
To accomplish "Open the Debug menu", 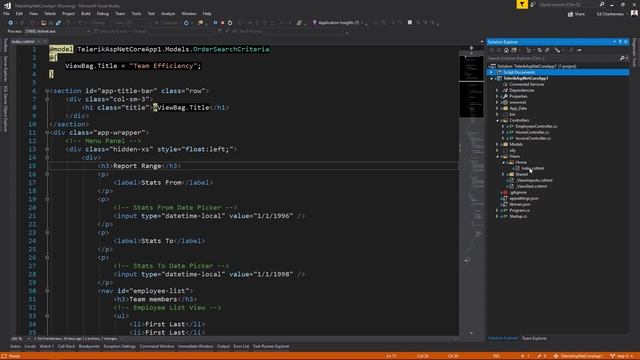I will coord(102,13).
